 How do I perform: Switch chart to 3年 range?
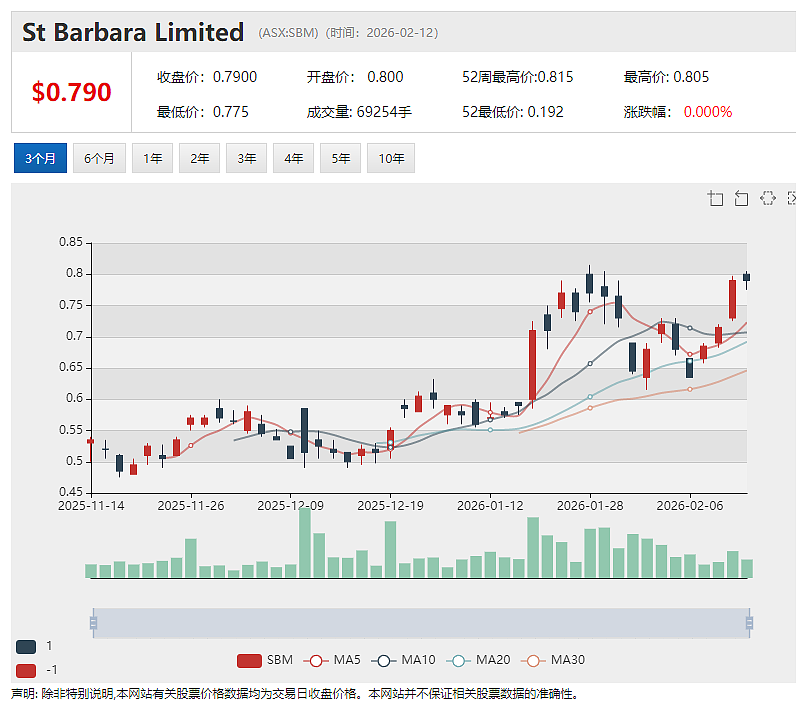[246, 158]
